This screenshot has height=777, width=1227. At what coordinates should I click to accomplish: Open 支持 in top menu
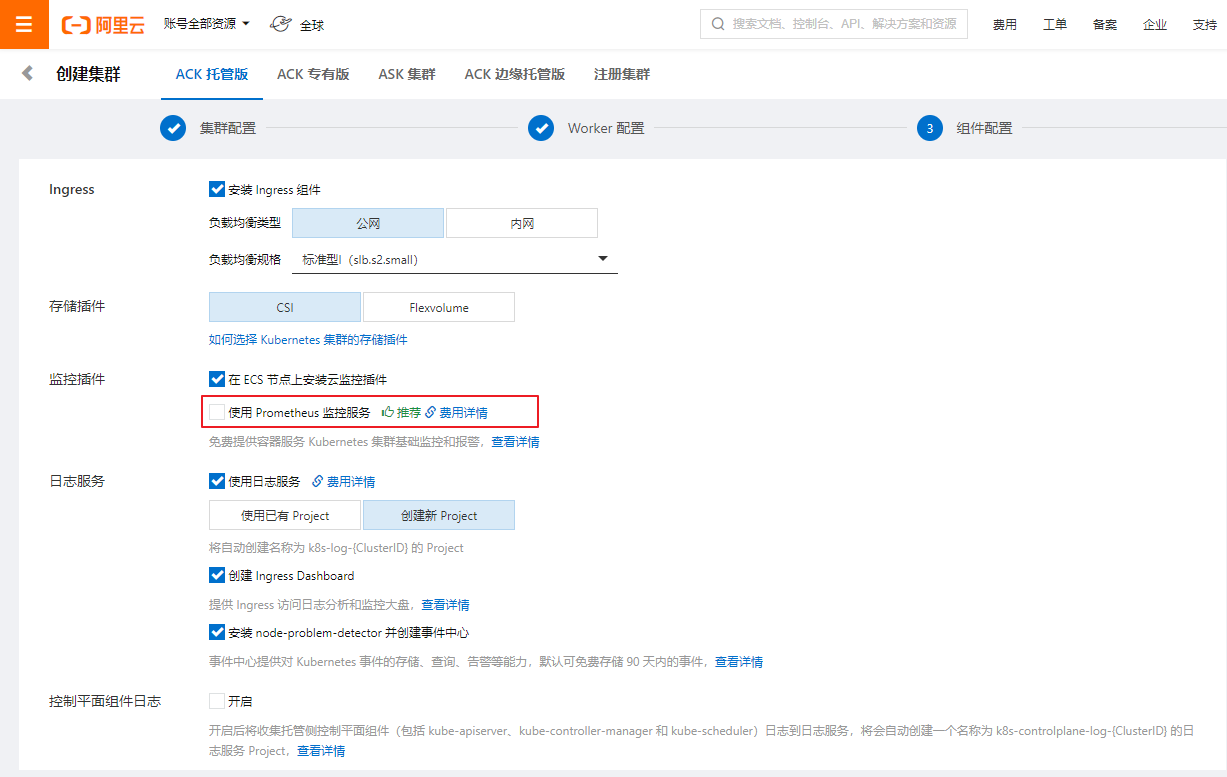(x=1205, y=25)
